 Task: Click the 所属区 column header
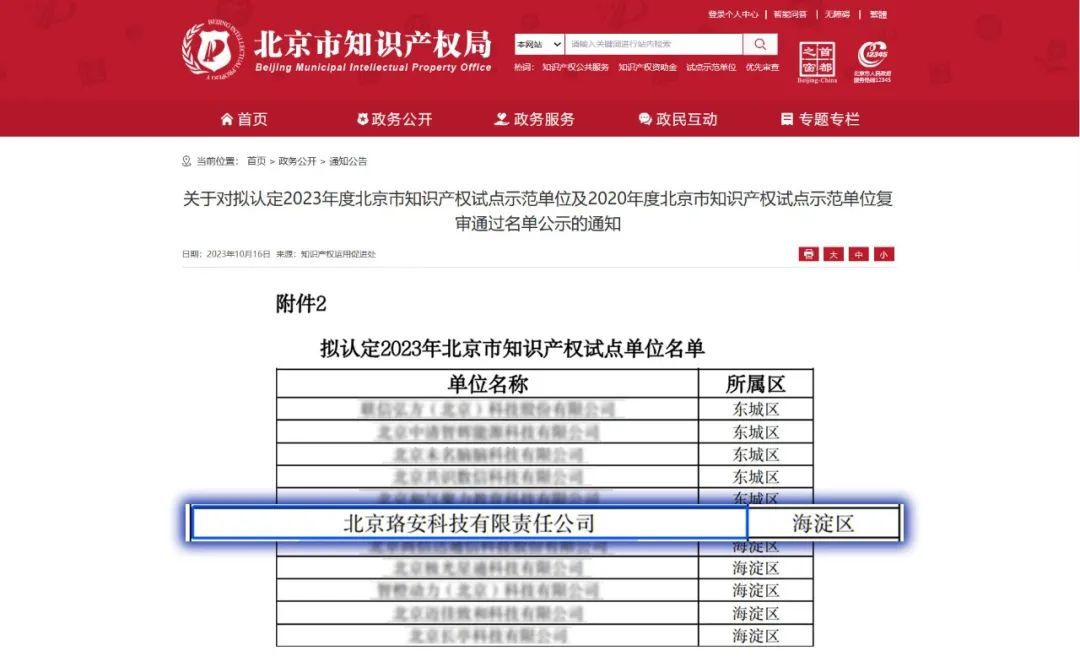[756, 384]
